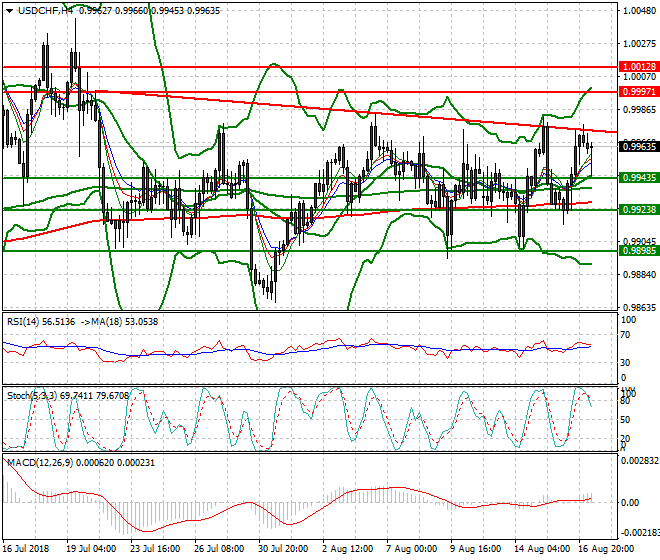
Task: Click the 7 Aug 00:00 time label
Action: click(x=412, y=549)
